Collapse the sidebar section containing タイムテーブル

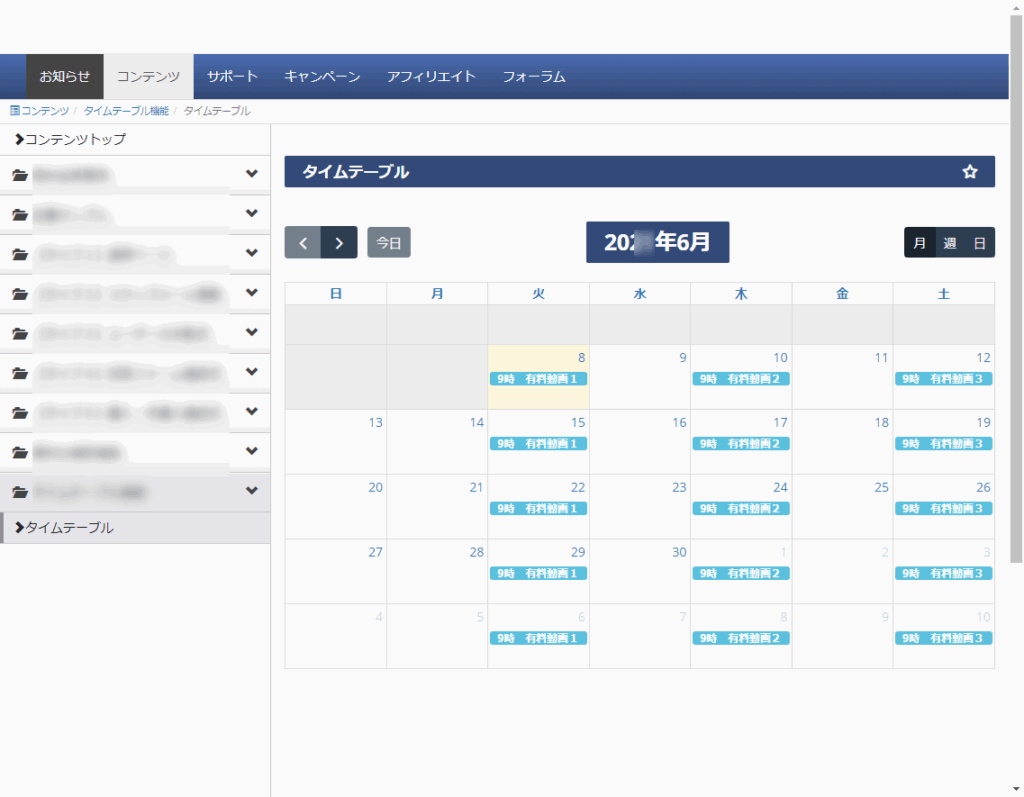point(251,492)
